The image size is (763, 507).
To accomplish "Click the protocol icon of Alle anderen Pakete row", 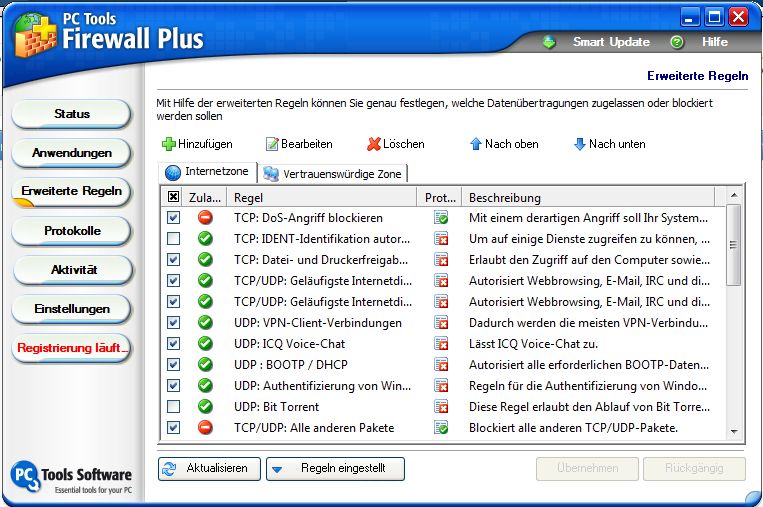I will 441,427.
